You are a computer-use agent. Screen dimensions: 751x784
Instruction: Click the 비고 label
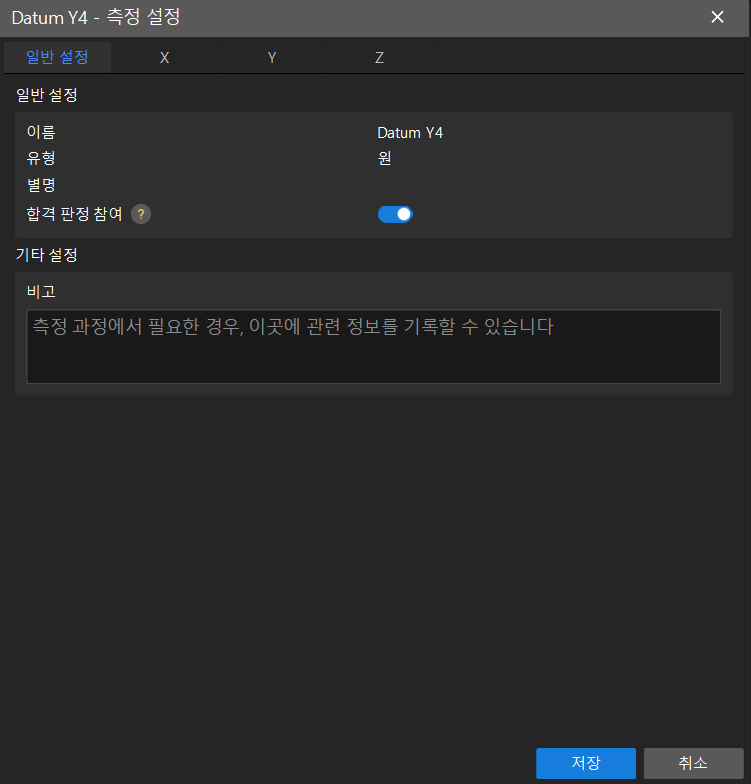41,292
